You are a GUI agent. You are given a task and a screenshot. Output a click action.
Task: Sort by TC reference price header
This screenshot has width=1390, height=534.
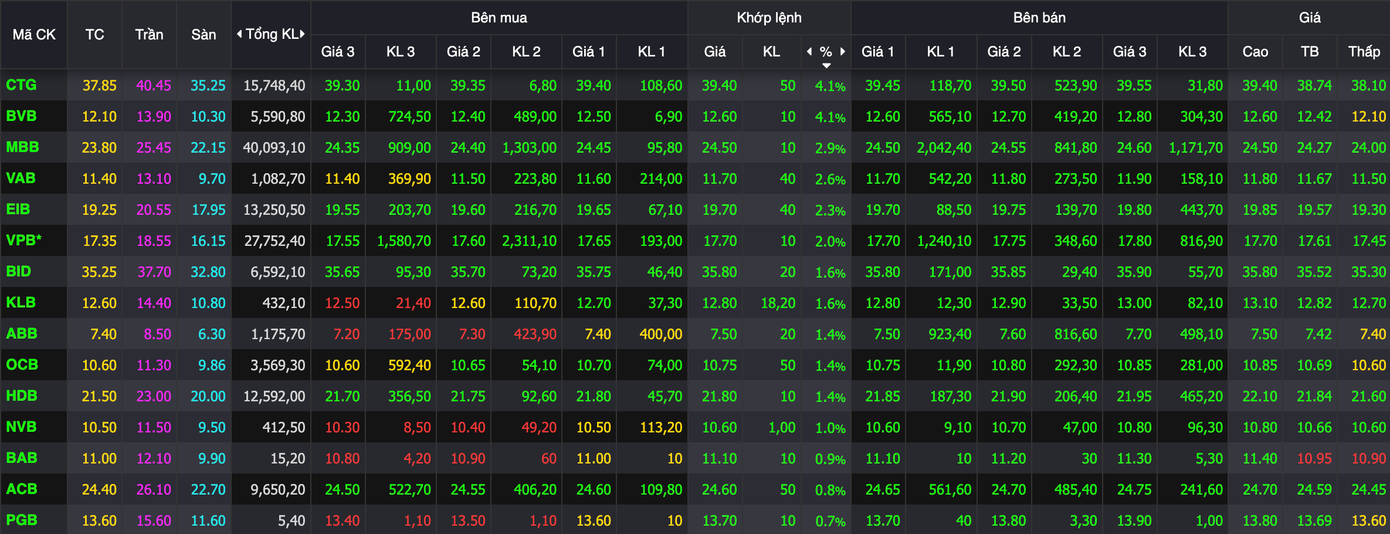(x=95, y=34)
